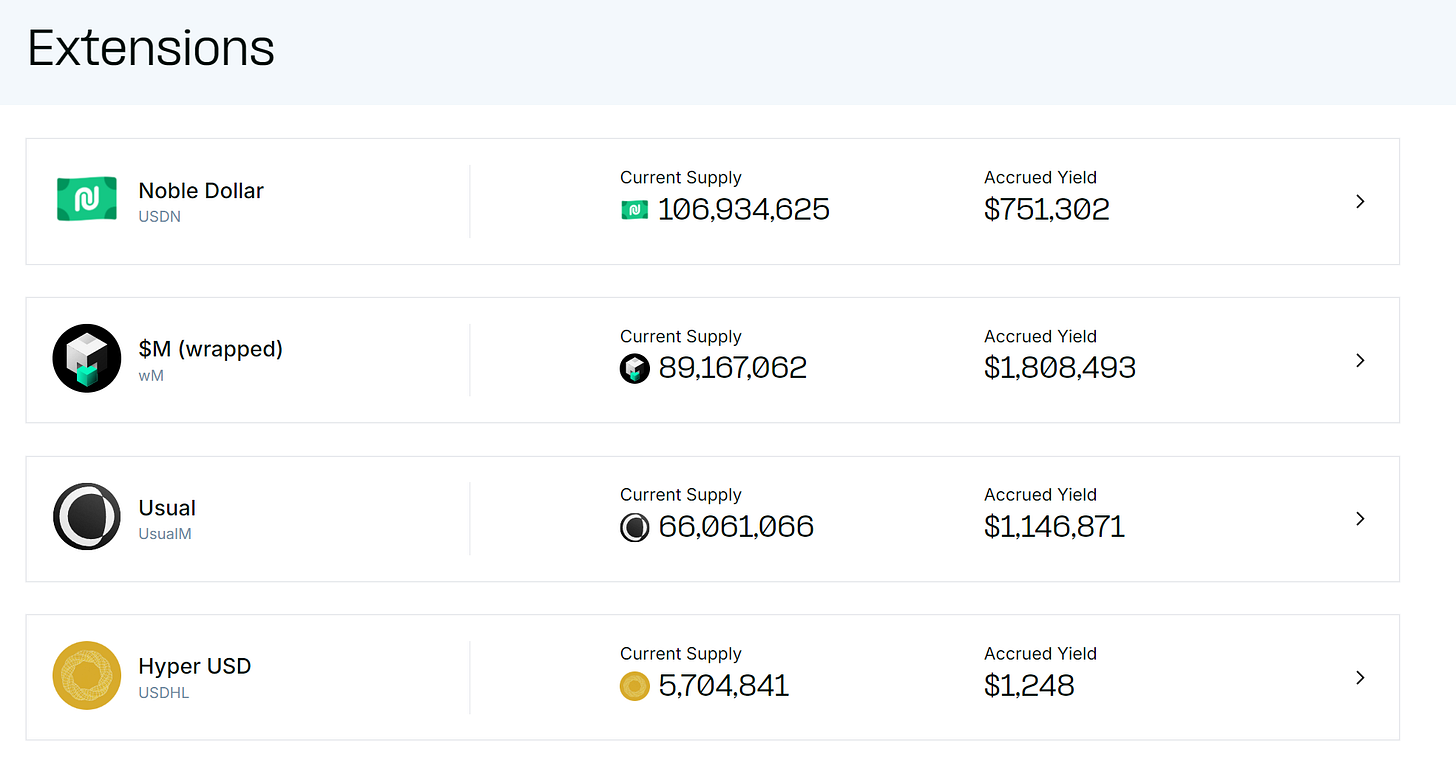Click the USDN ticker label

[160, 216]
